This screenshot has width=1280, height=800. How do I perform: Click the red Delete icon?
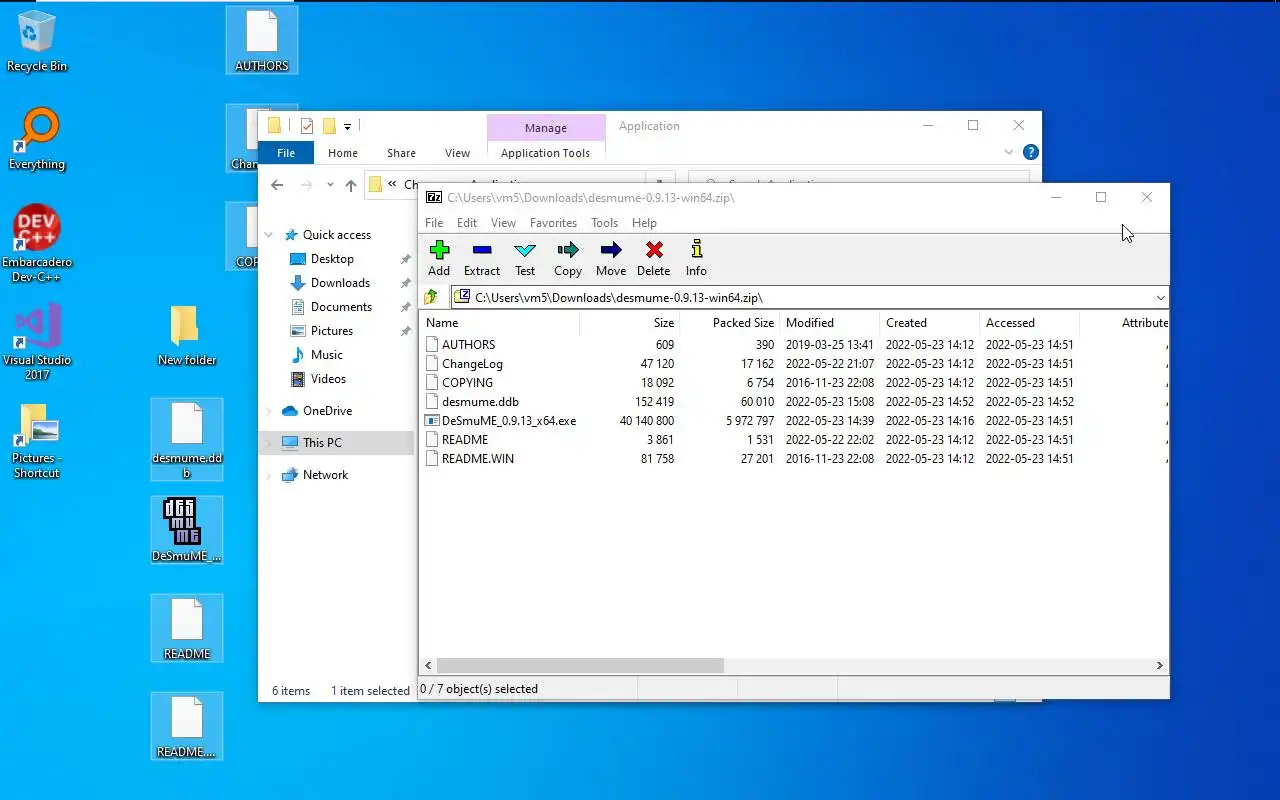tap(654, 258)
